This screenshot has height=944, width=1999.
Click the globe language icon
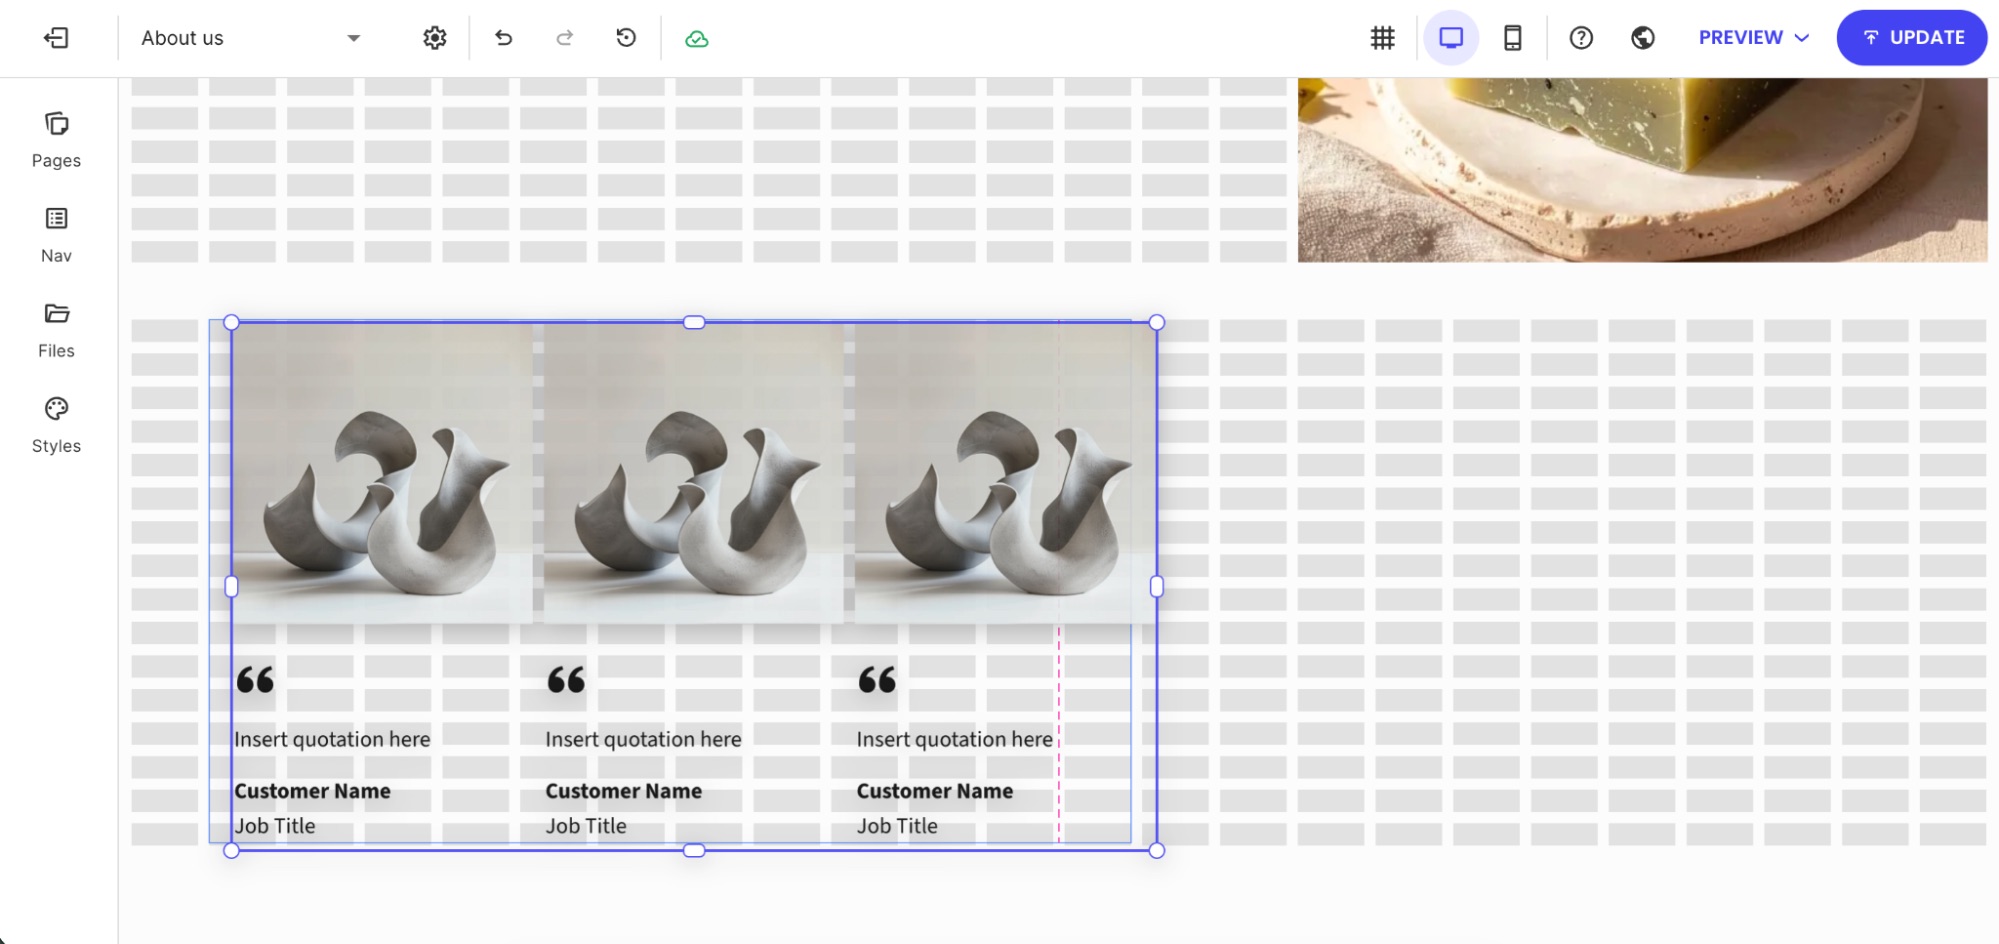[1643, 38]
